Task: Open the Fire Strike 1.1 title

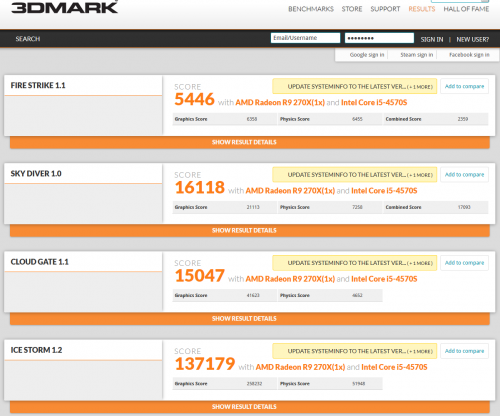Action: click(x=38, y=85)
